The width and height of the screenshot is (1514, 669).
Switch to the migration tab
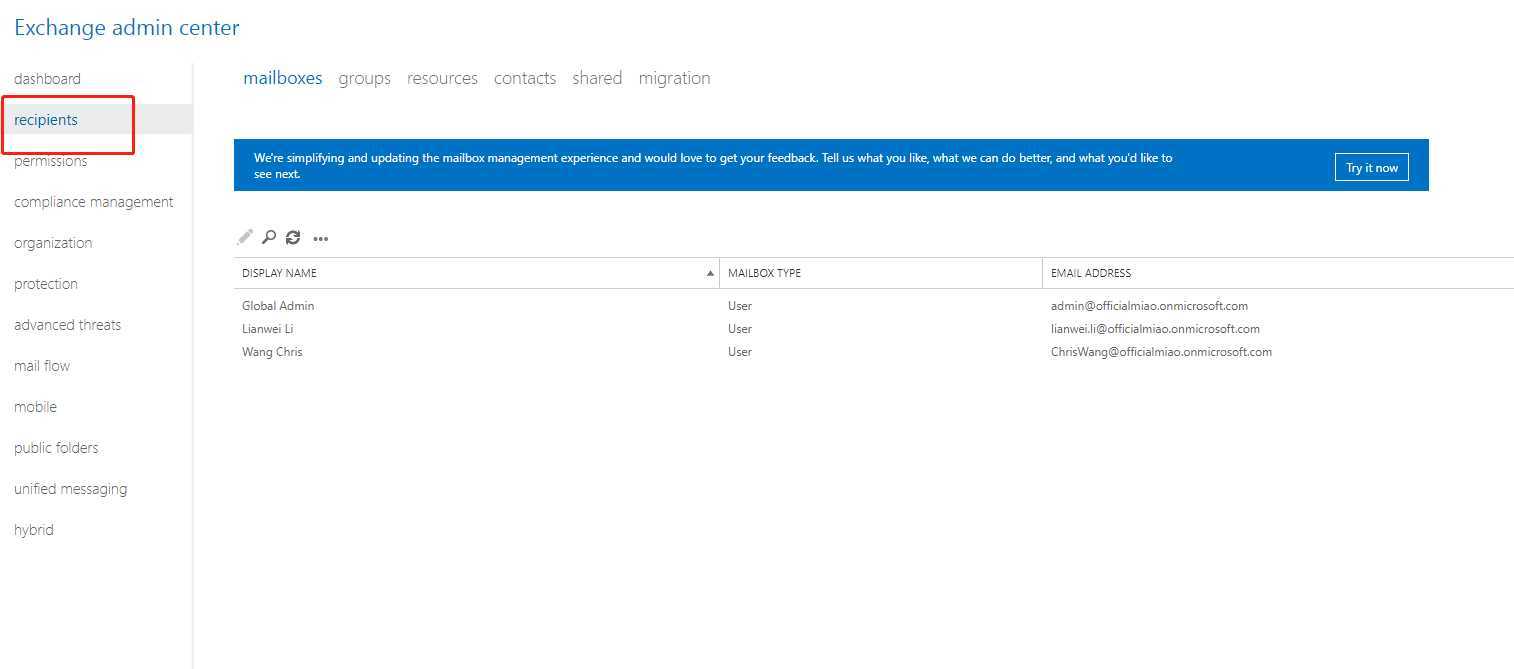coord(675,78)
